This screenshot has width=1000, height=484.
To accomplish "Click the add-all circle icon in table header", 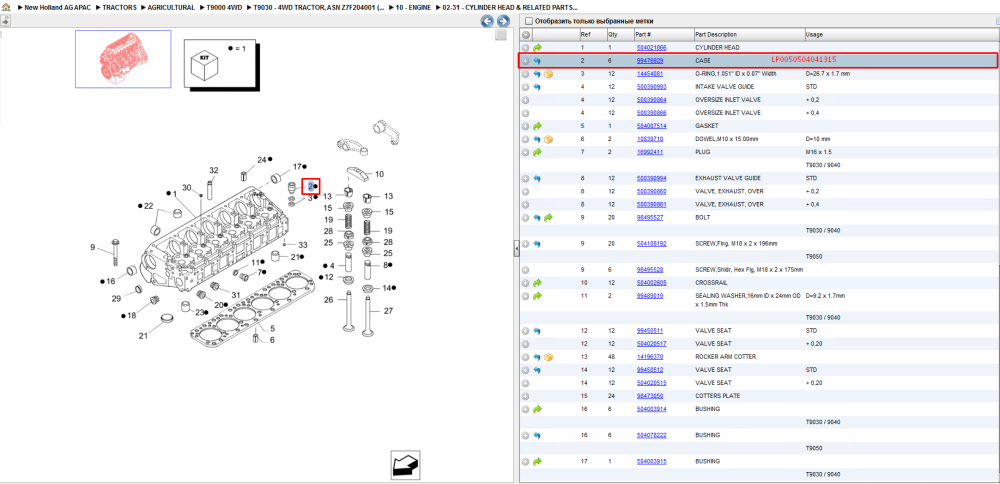I will pos(526,34).
